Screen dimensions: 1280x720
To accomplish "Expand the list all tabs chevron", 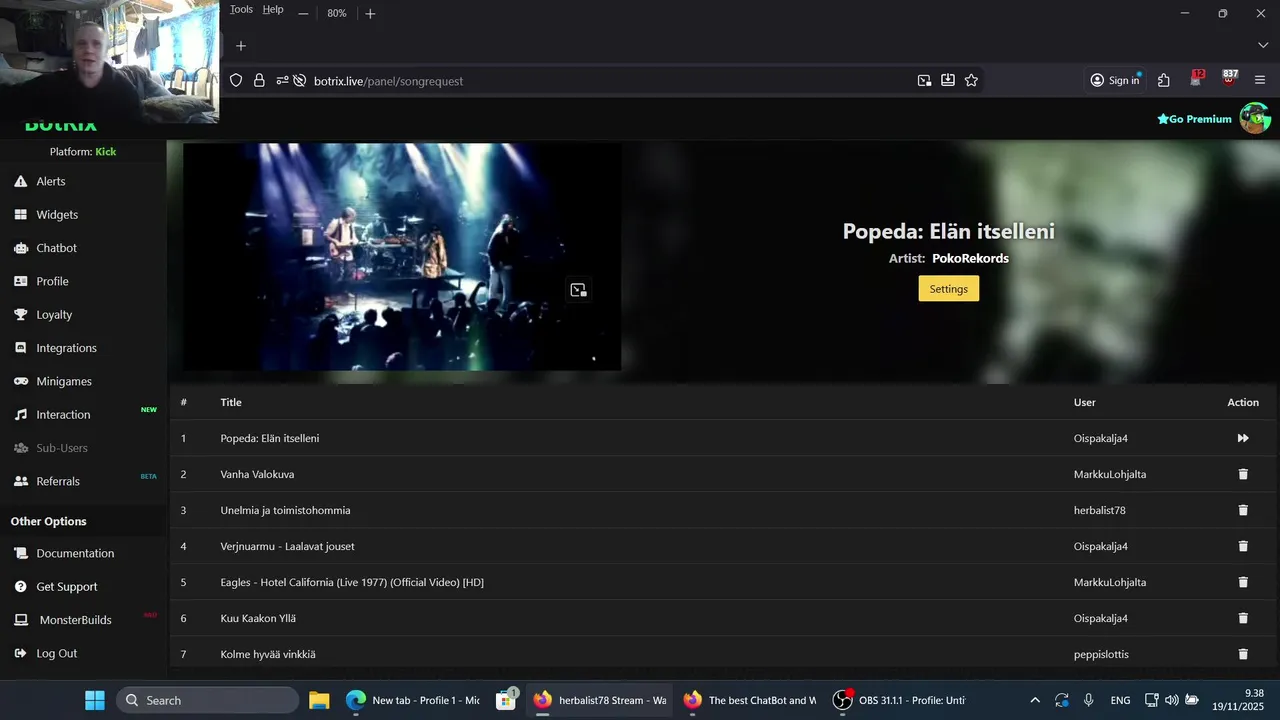I will [x=1263, y=46].
